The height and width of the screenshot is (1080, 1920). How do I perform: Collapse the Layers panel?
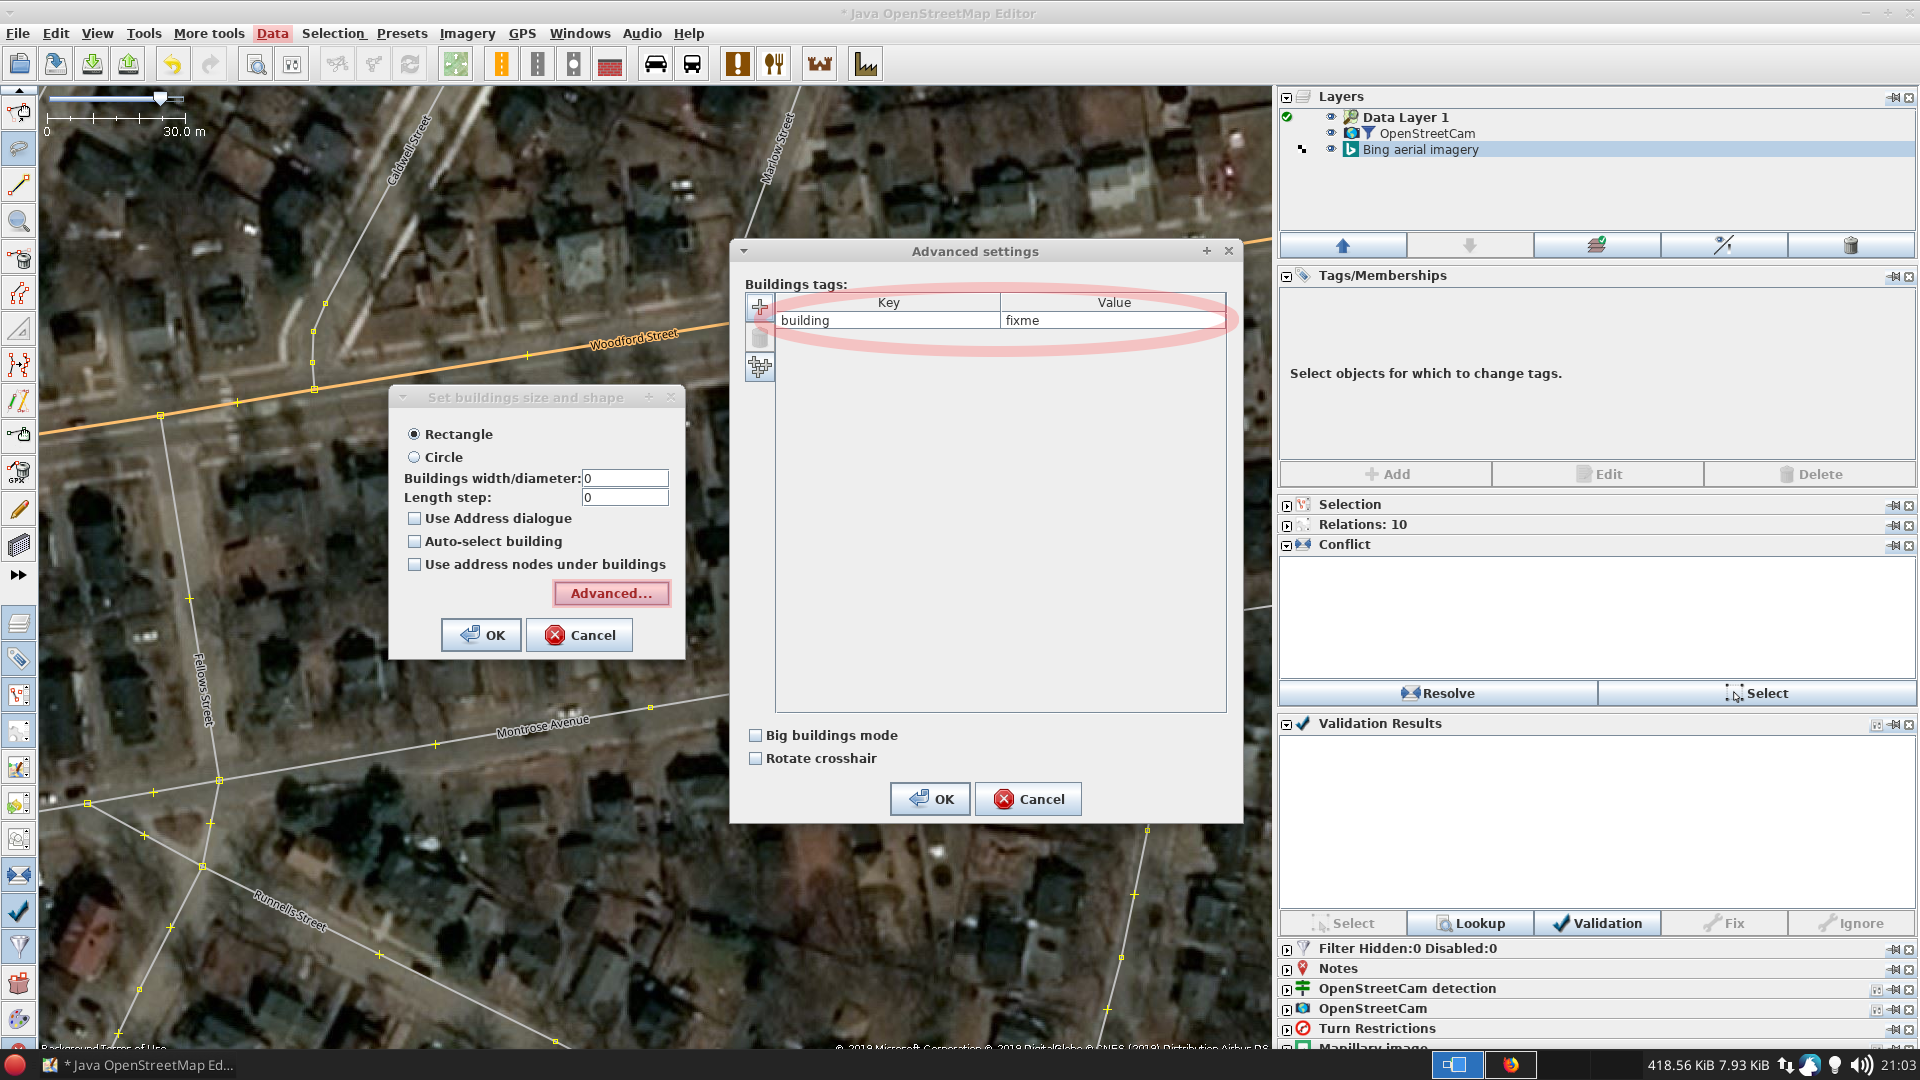click(1286, 97)
